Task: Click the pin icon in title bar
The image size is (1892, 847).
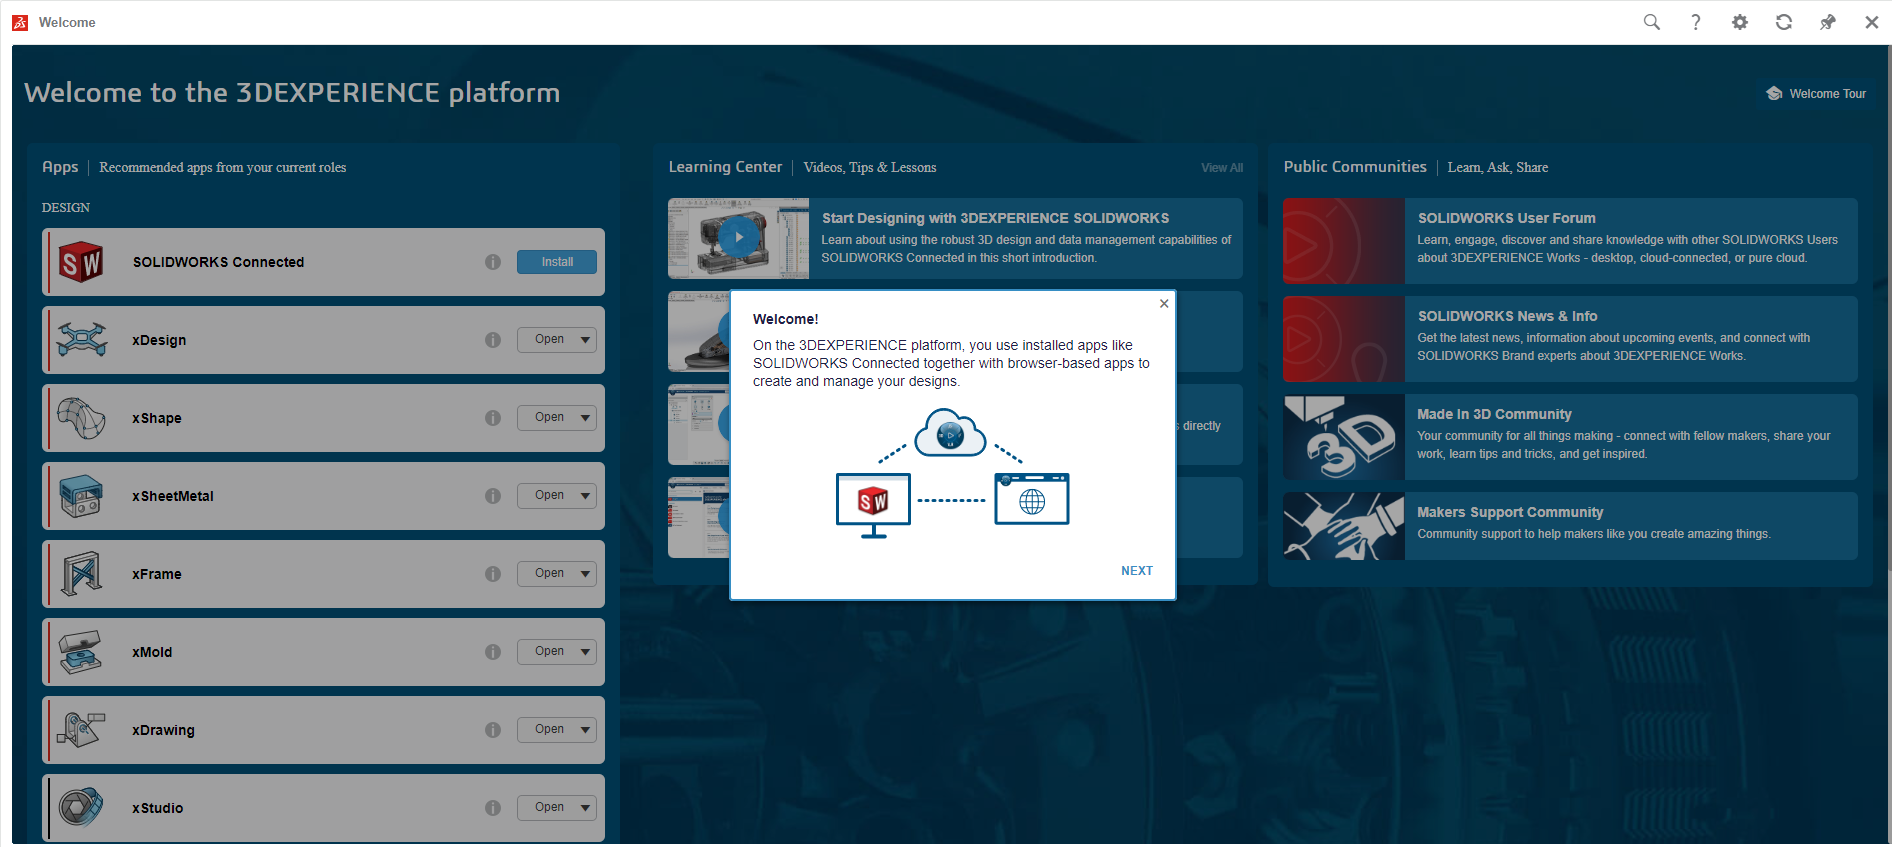Action: pyautogui.click(x=1828, y=22)
